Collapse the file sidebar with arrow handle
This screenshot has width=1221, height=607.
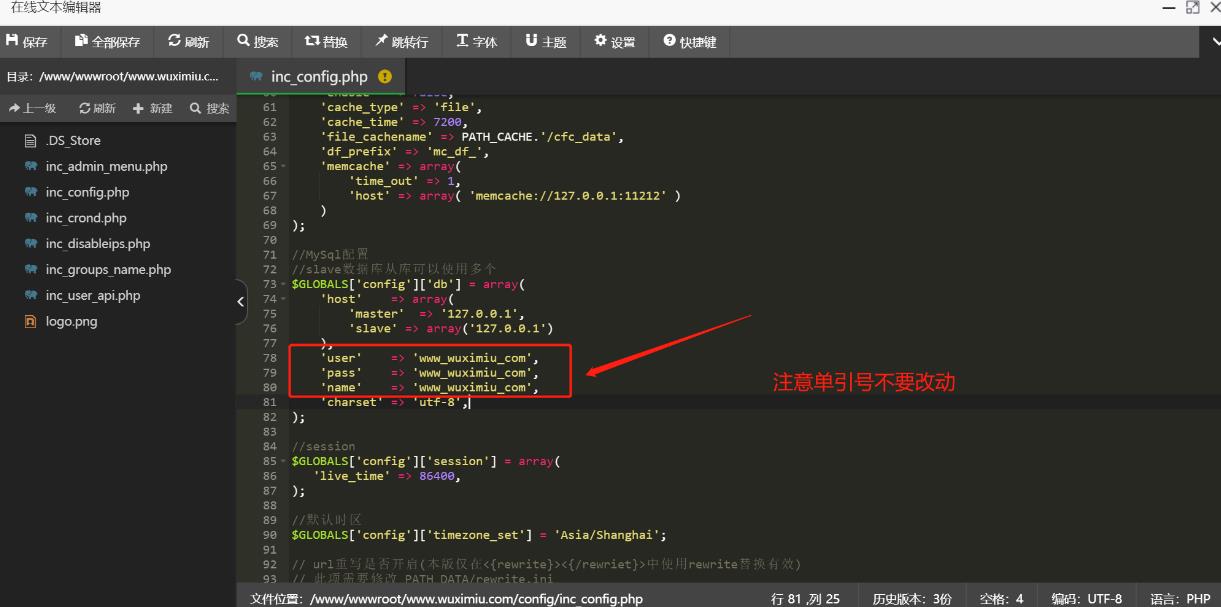pos(241,302)
